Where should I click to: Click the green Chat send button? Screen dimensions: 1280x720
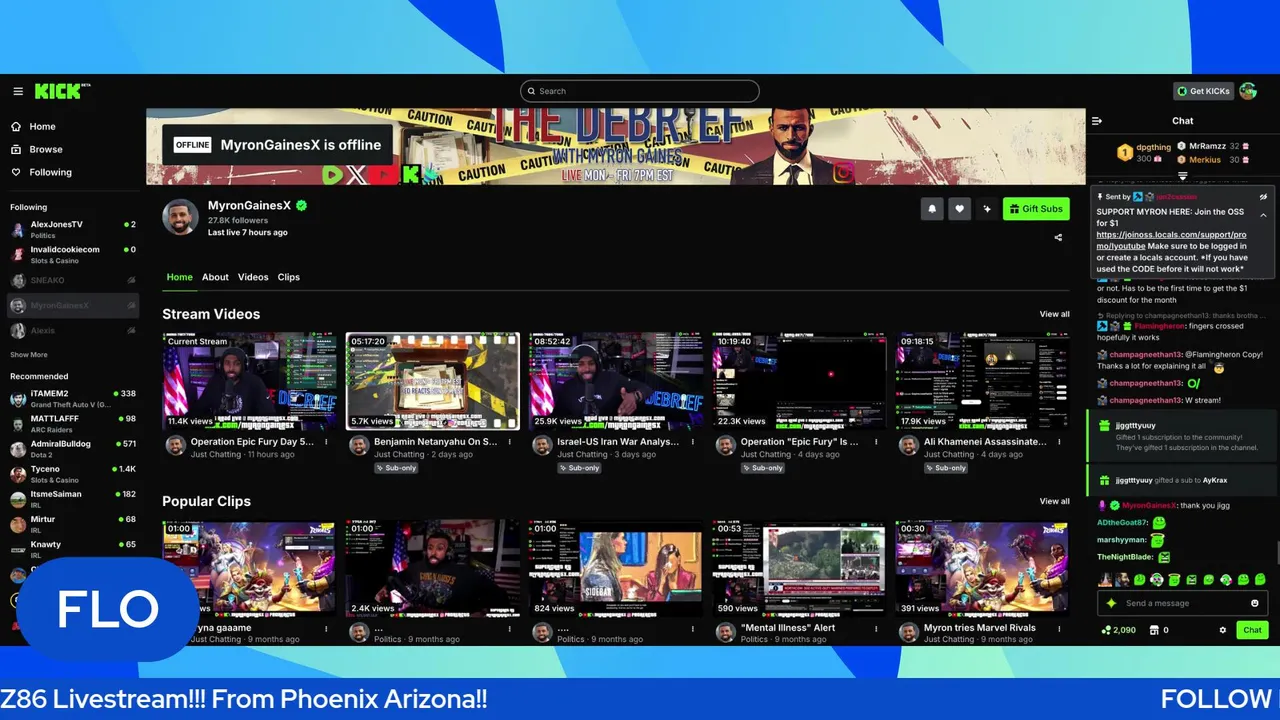(1252, 630)
